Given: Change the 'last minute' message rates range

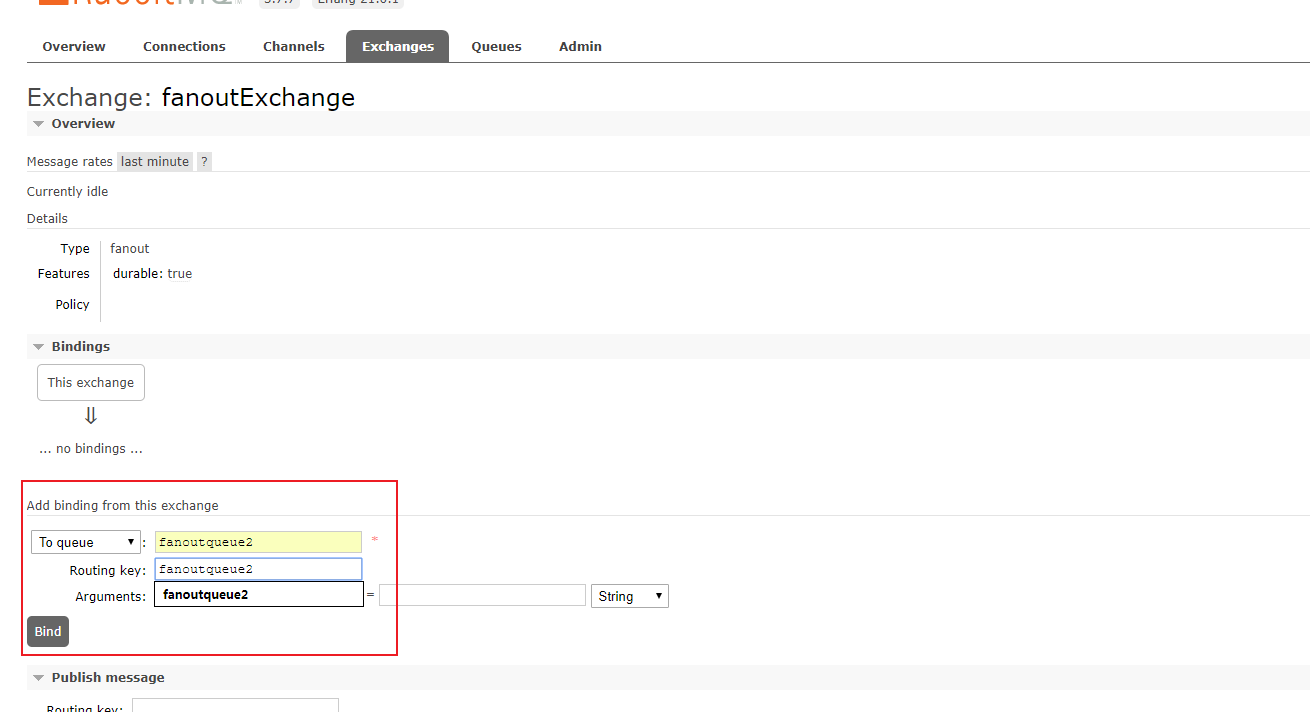Looking at the screenshot, I should (155, 161).
